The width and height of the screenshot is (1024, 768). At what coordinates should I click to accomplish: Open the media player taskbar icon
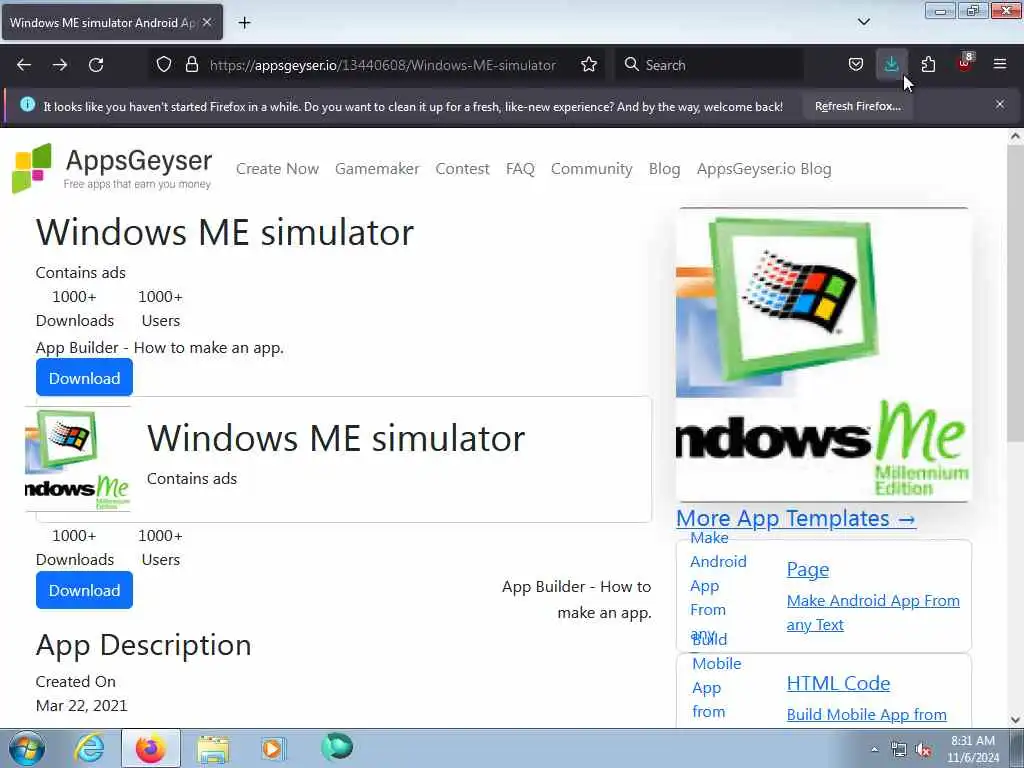pos(272,748)
